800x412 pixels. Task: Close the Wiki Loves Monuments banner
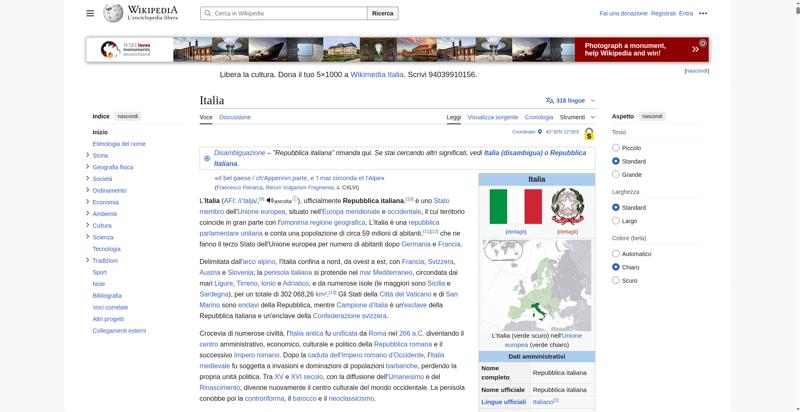703,43
